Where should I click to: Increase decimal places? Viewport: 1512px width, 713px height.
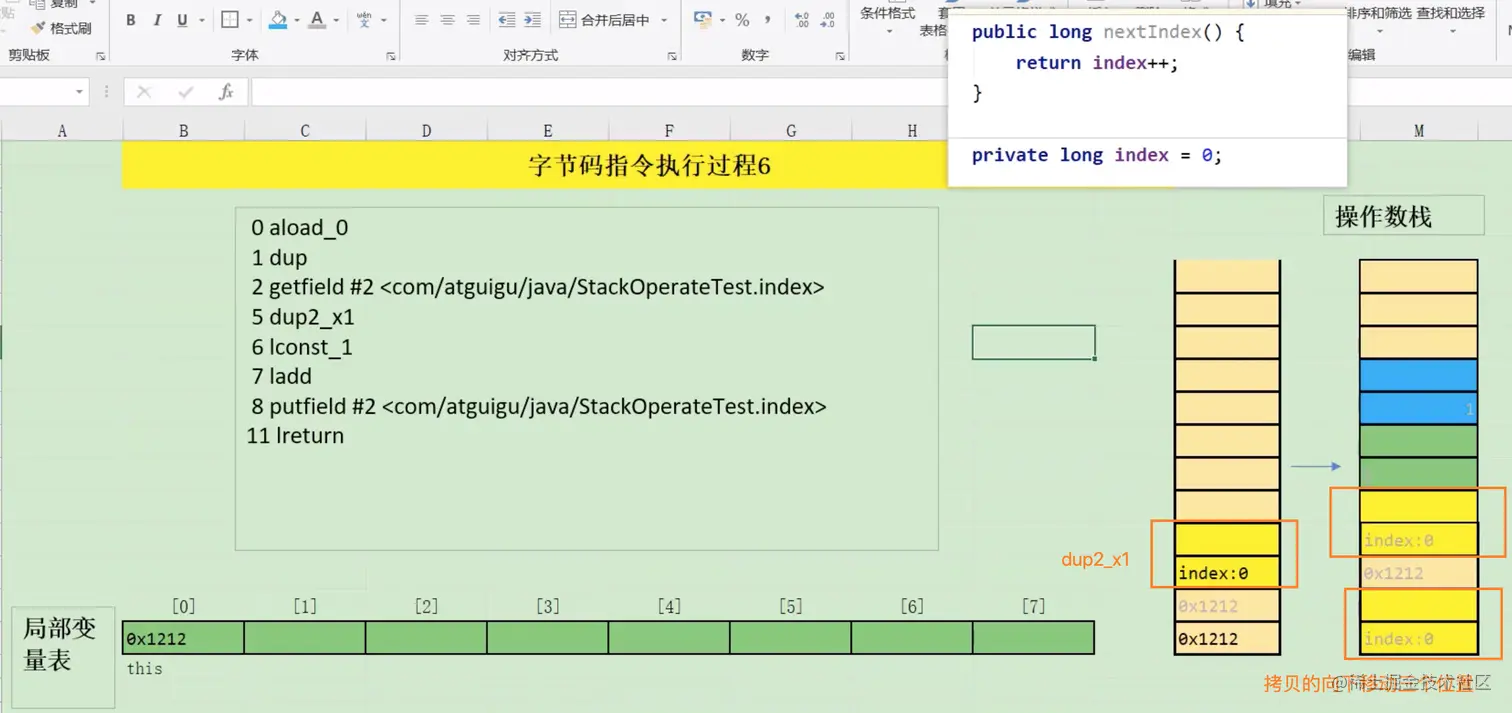(802, 20)
